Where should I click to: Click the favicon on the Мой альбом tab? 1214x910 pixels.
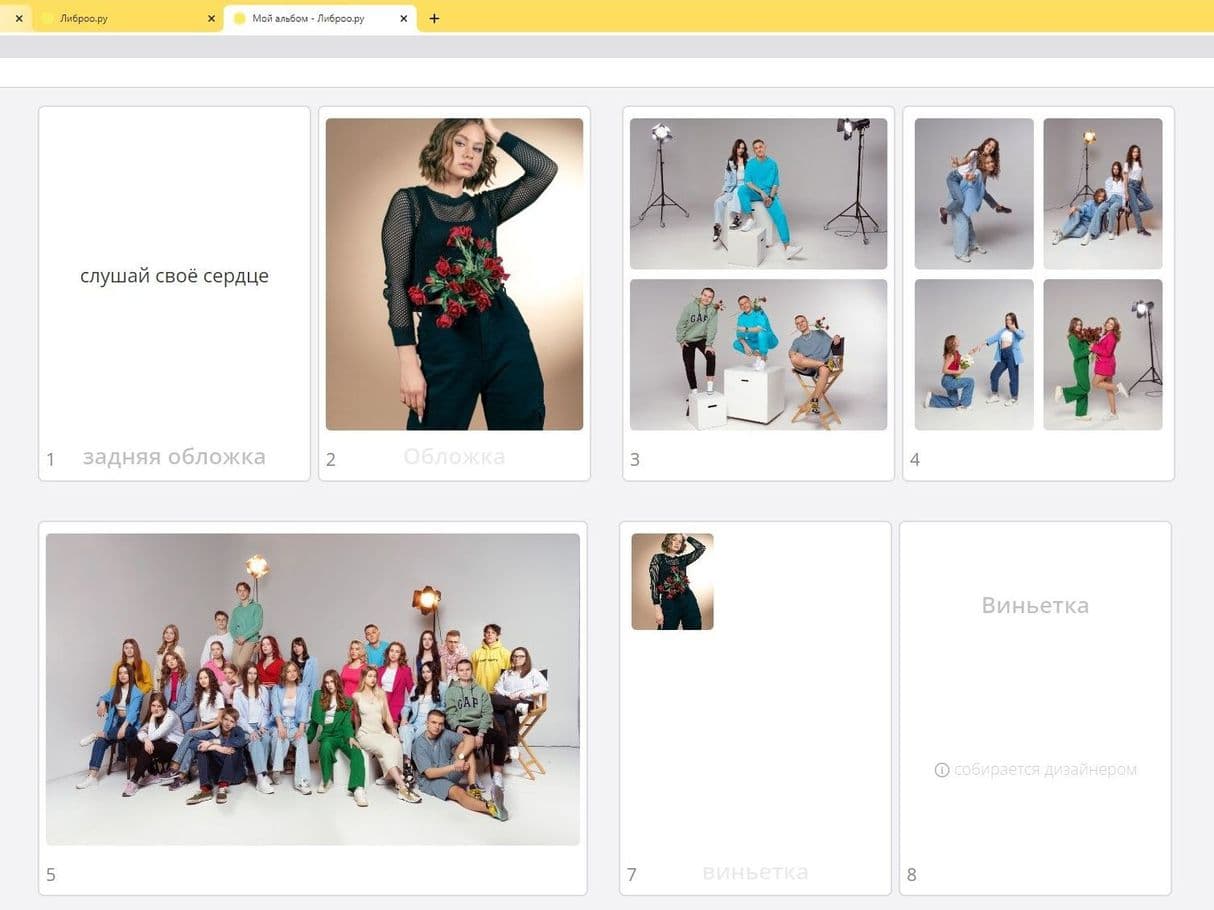pos(239,19)
